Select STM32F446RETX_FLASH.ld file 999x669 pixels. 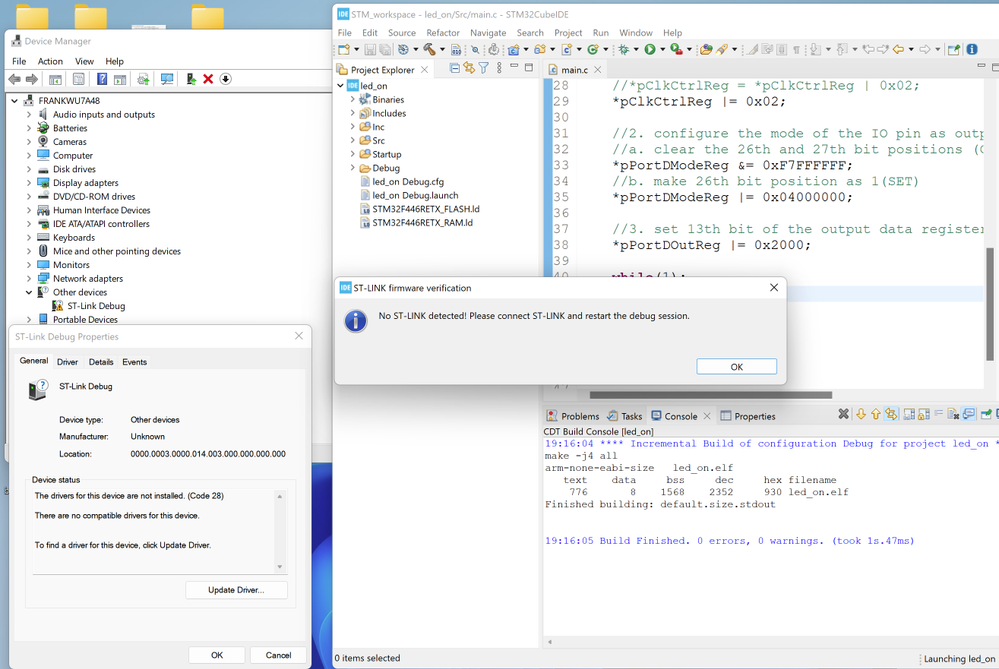pos(426,209)
